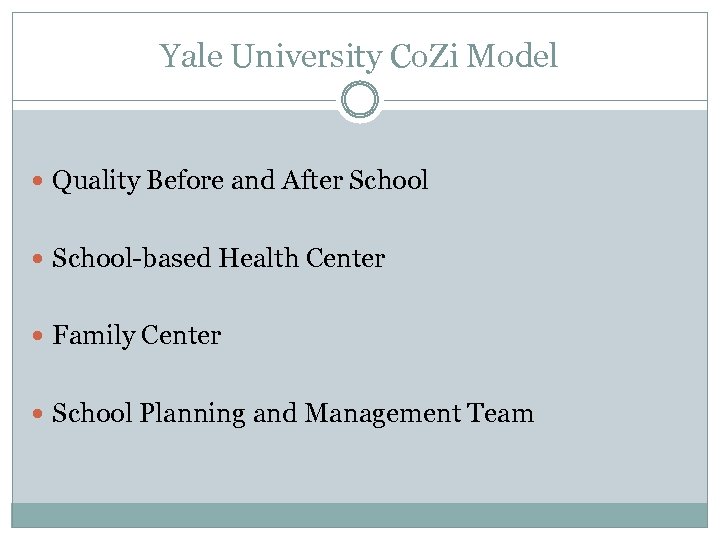The image size is (720, 540).
Task: Click the Quality Before and After School text
Action: [x=240, y=180]
